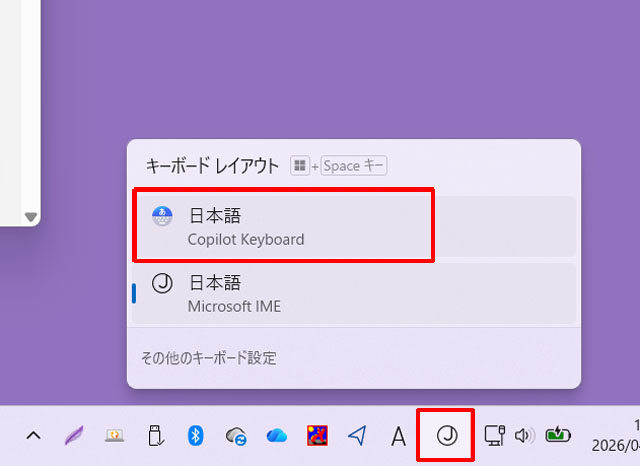Click the battery charging tray icon
Viewport: 640px width, 466px height.
pyautogui.click(x=558, y=435)
